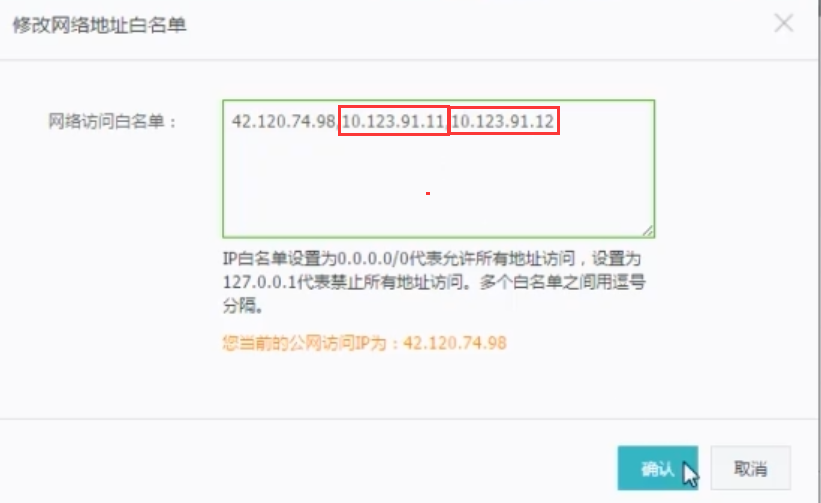Image resolution: width=821 pixels, height=503 pixels.
Task: Click the highlighted 10.123.91.11 address
Action: pos(393,121)
